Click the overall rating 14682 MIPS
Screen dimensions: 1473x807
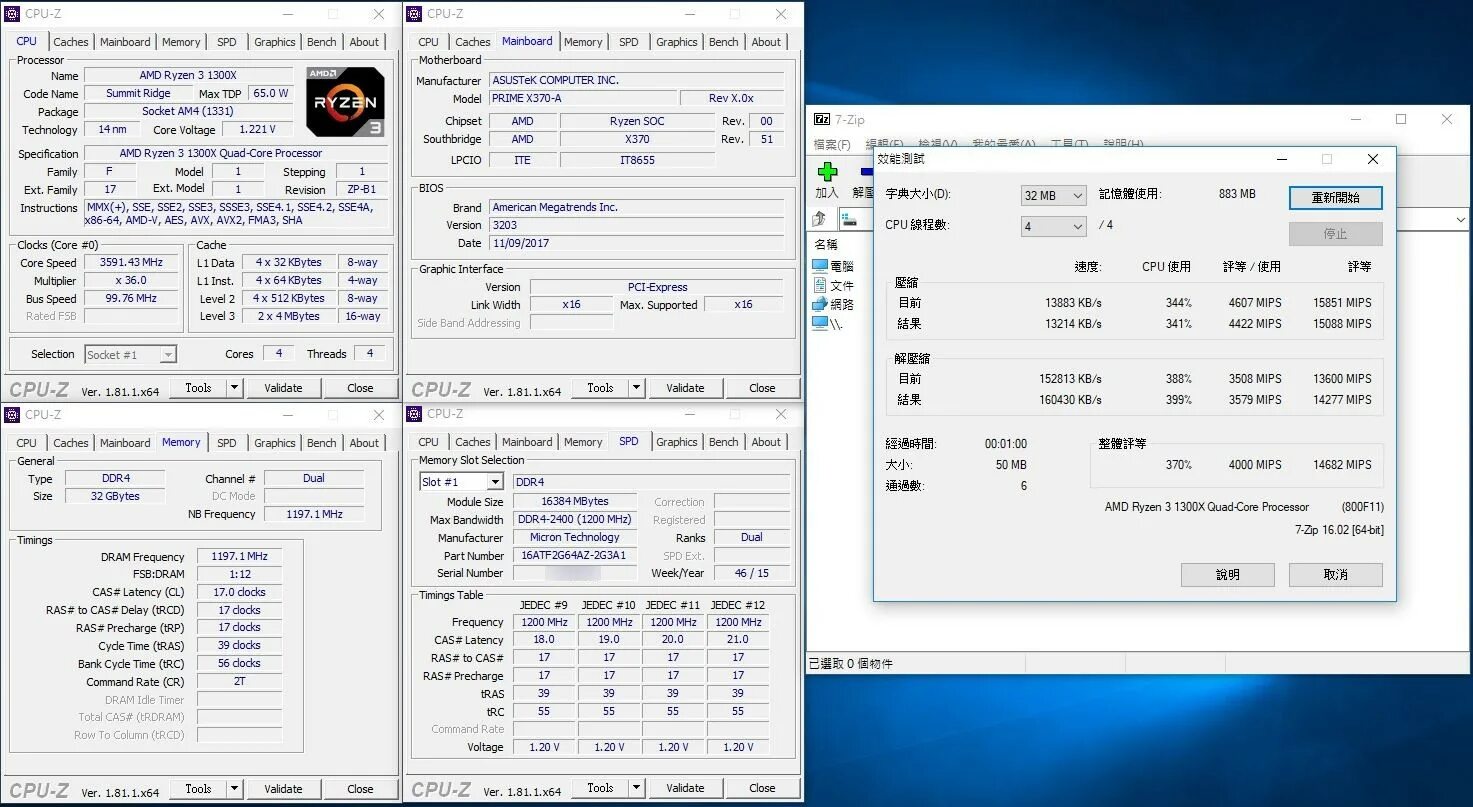tap(1342, 465)
